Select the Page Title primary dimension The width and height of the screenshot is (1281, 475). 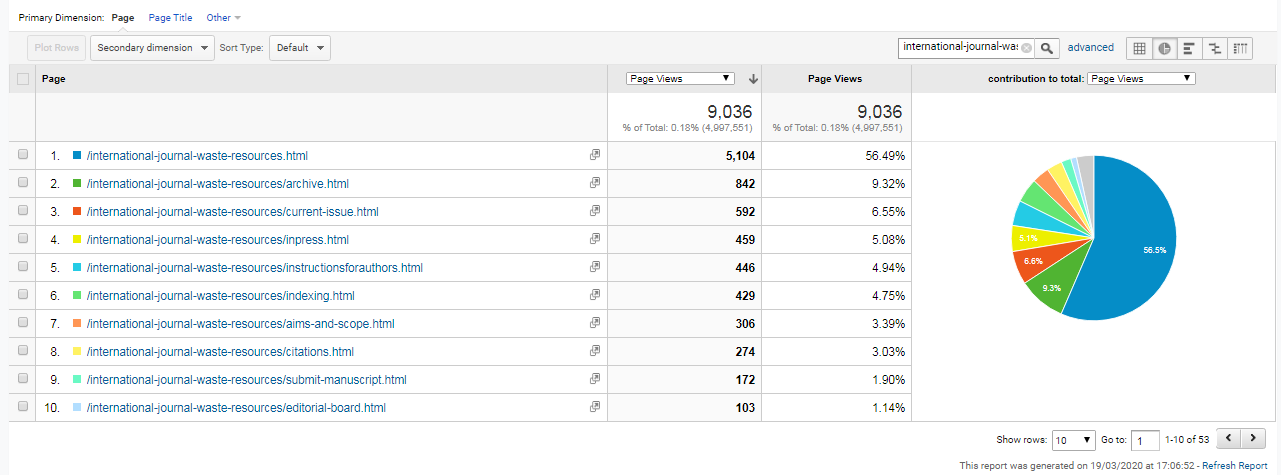170,18
